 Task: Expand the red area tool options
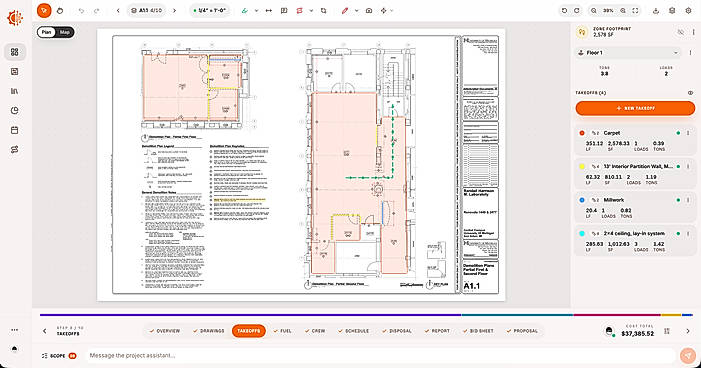coord(311,10)
